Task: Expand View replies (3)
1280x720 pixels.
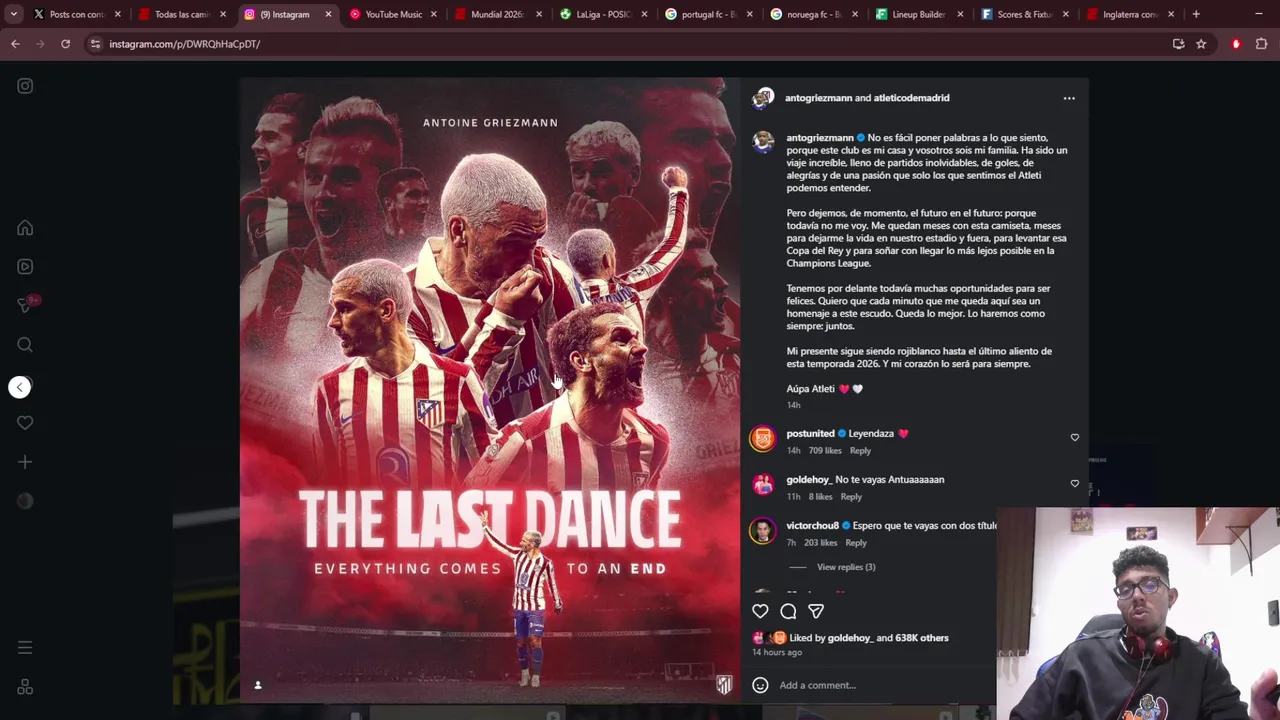Action: tap(846, 567)
